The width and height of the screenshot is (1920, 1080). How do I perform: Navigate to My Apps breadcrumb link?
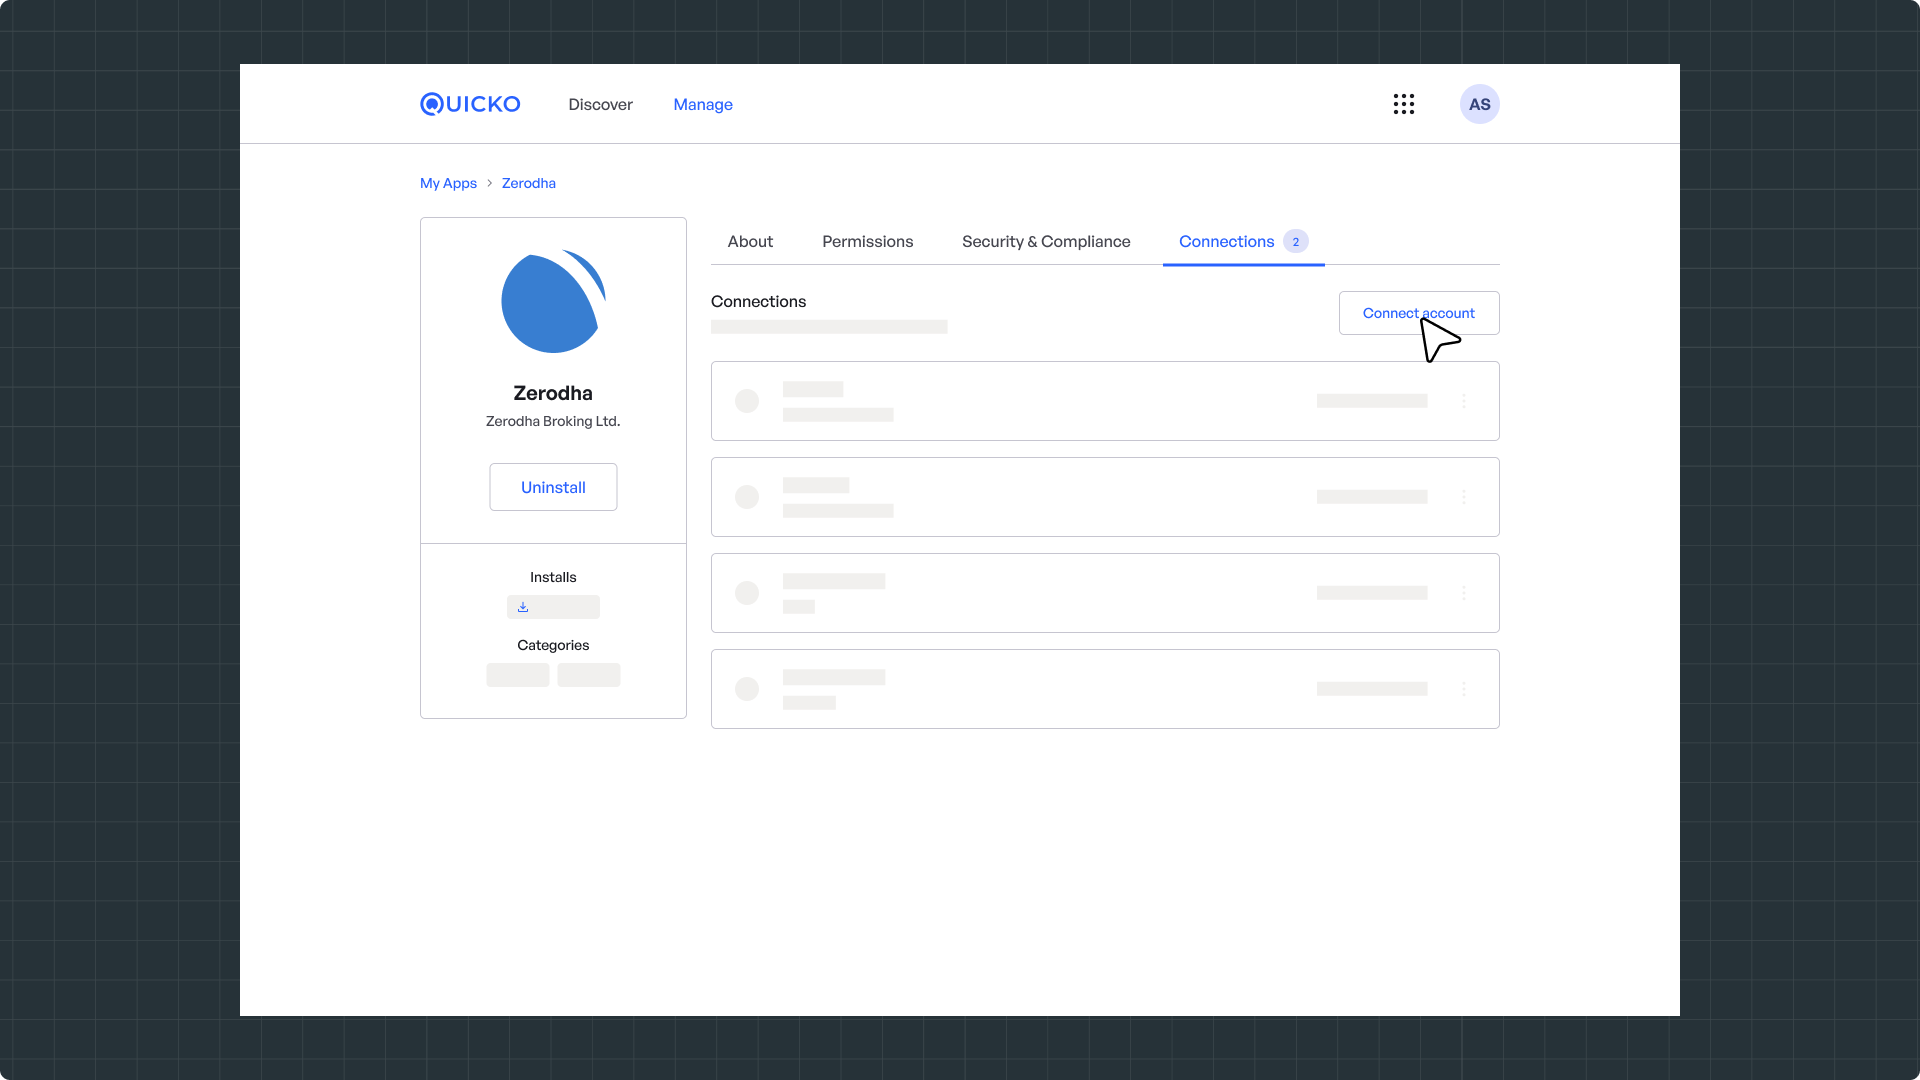point(448,183)
